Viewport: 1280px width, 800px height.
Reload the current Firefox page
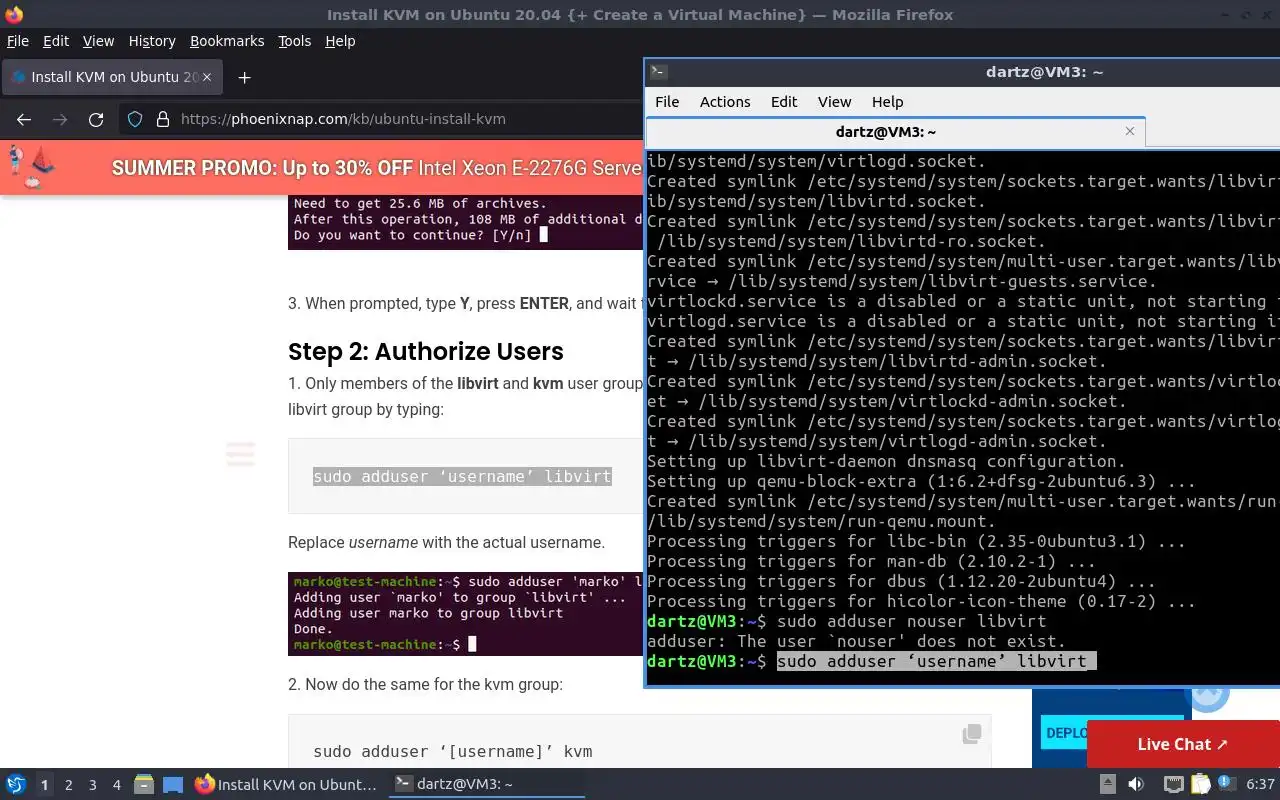96,119
